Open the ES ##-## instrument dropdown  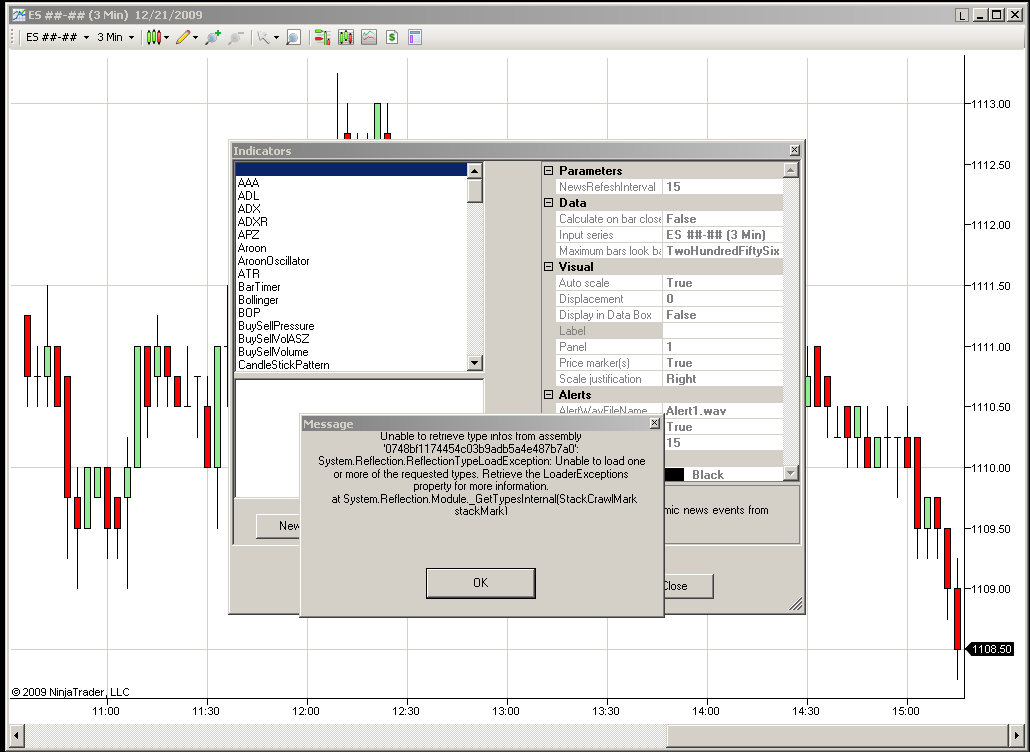coord(57,37)
